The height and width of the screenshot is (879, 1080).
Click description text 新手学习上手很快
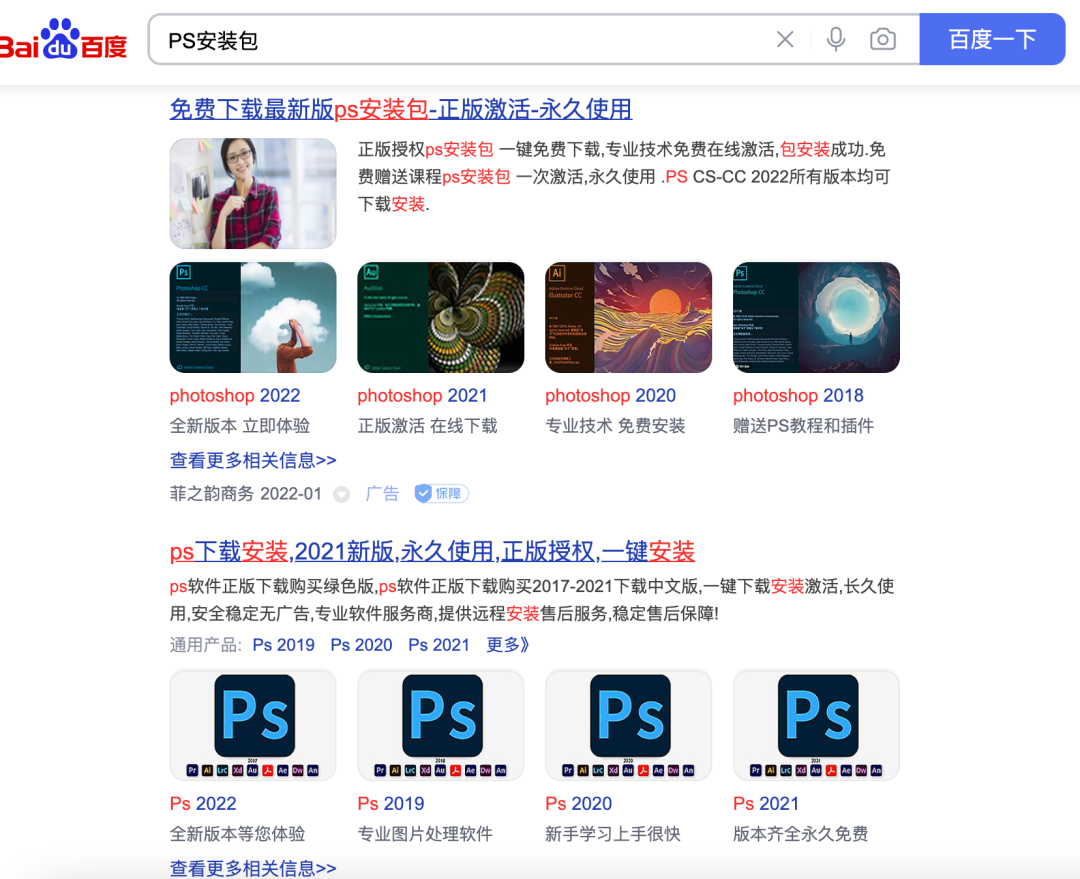612,834
